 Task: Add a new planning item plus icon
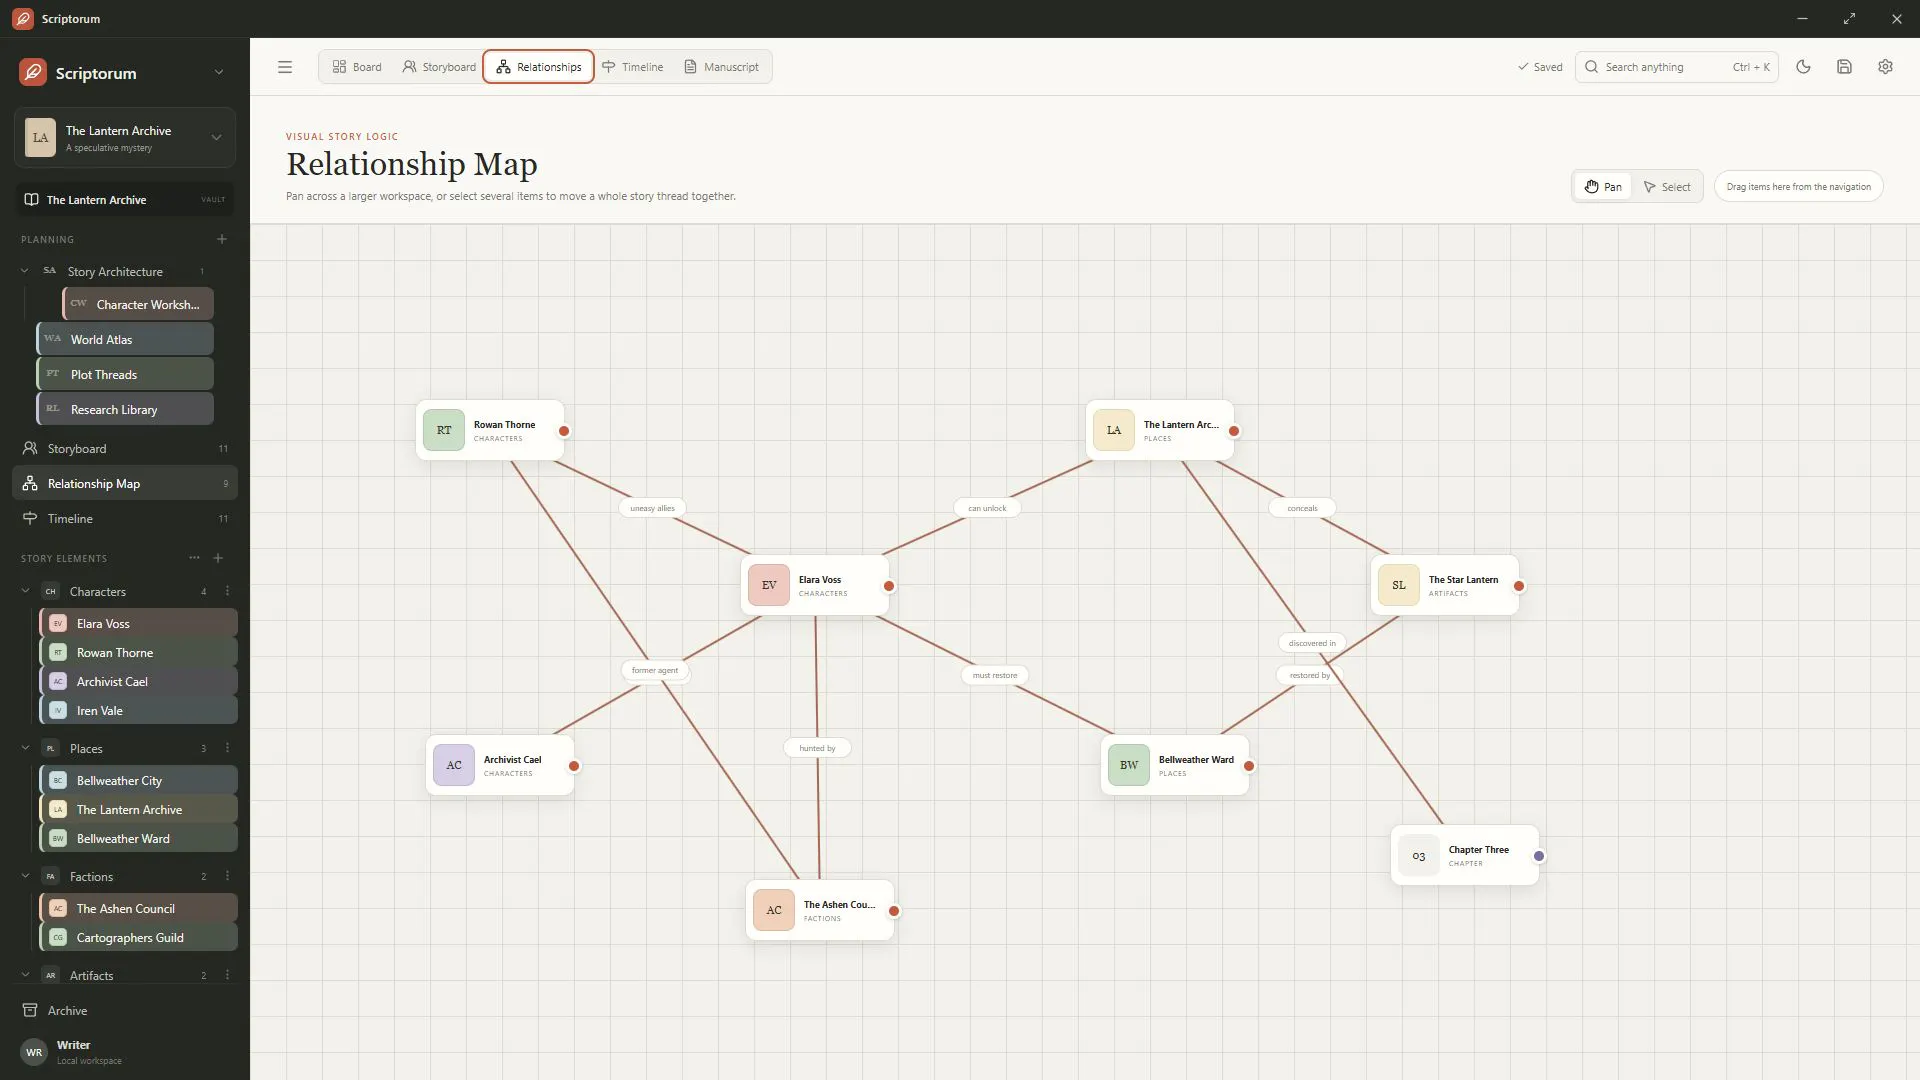[222, 239]
